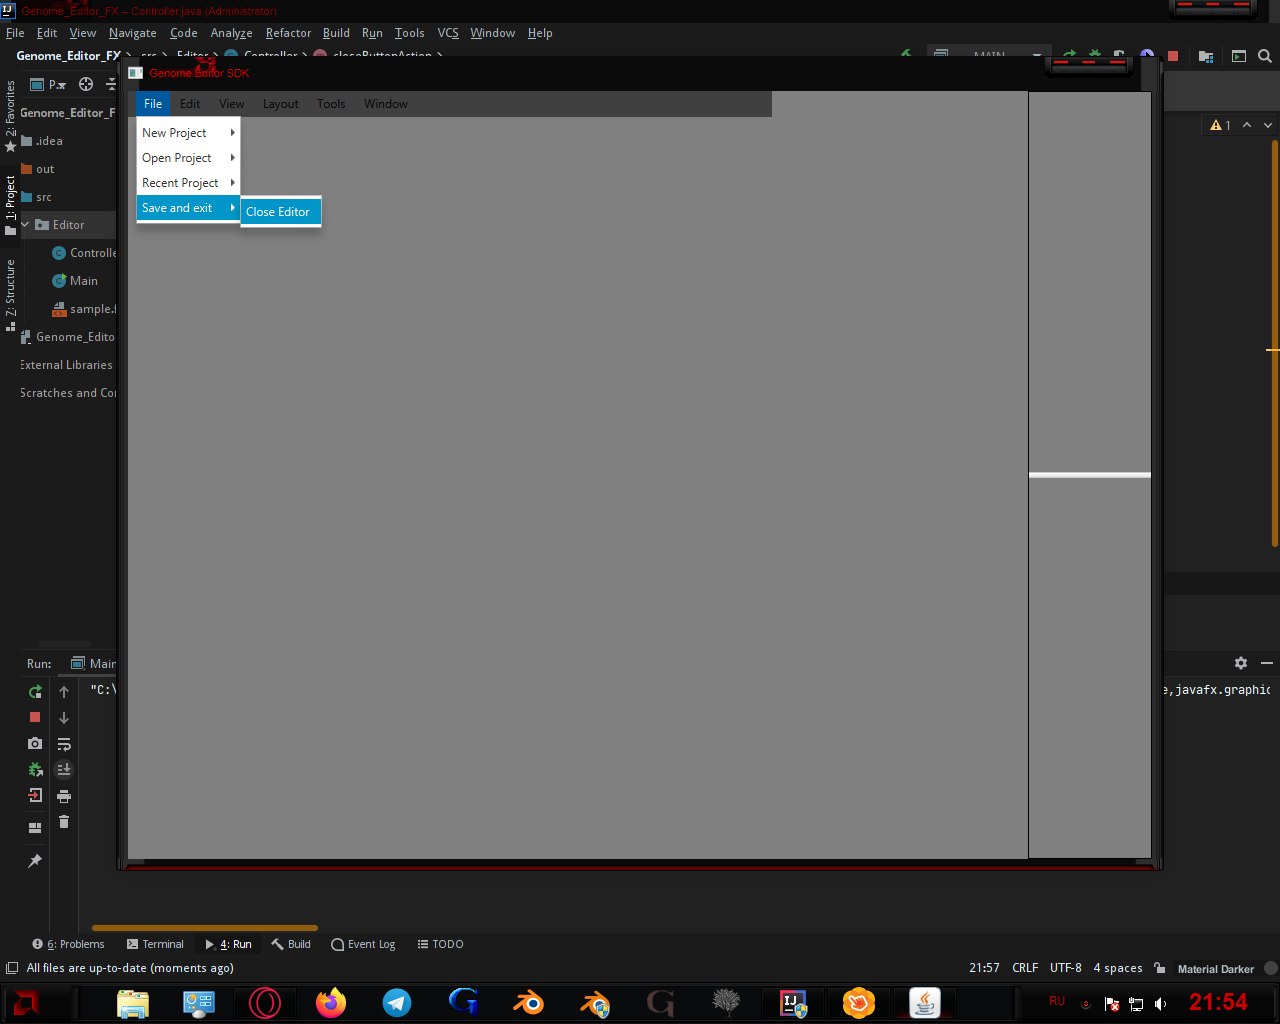Viewport: 1280px width, 1024px height.
Task: Select Main file in project tree
Action: point(76,281)
